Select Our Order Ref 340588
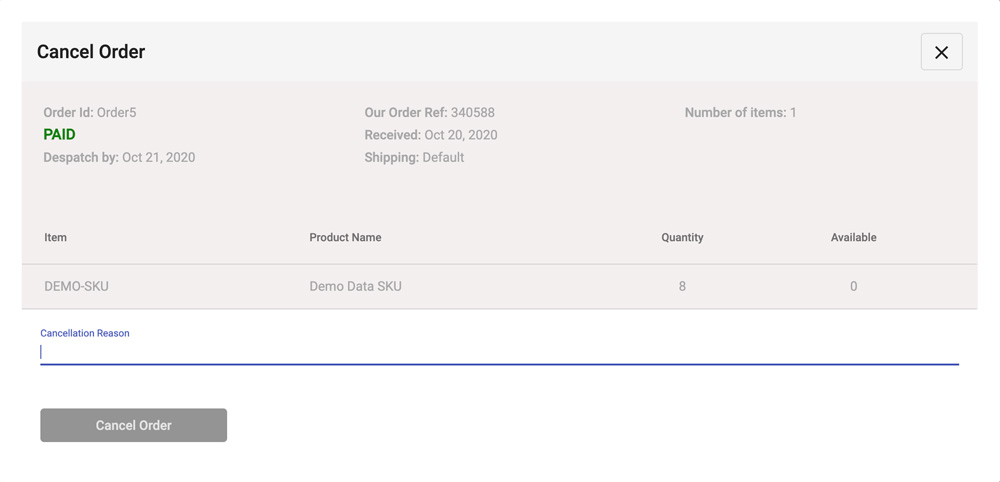 pyautogui.click(x=430, y=113)
